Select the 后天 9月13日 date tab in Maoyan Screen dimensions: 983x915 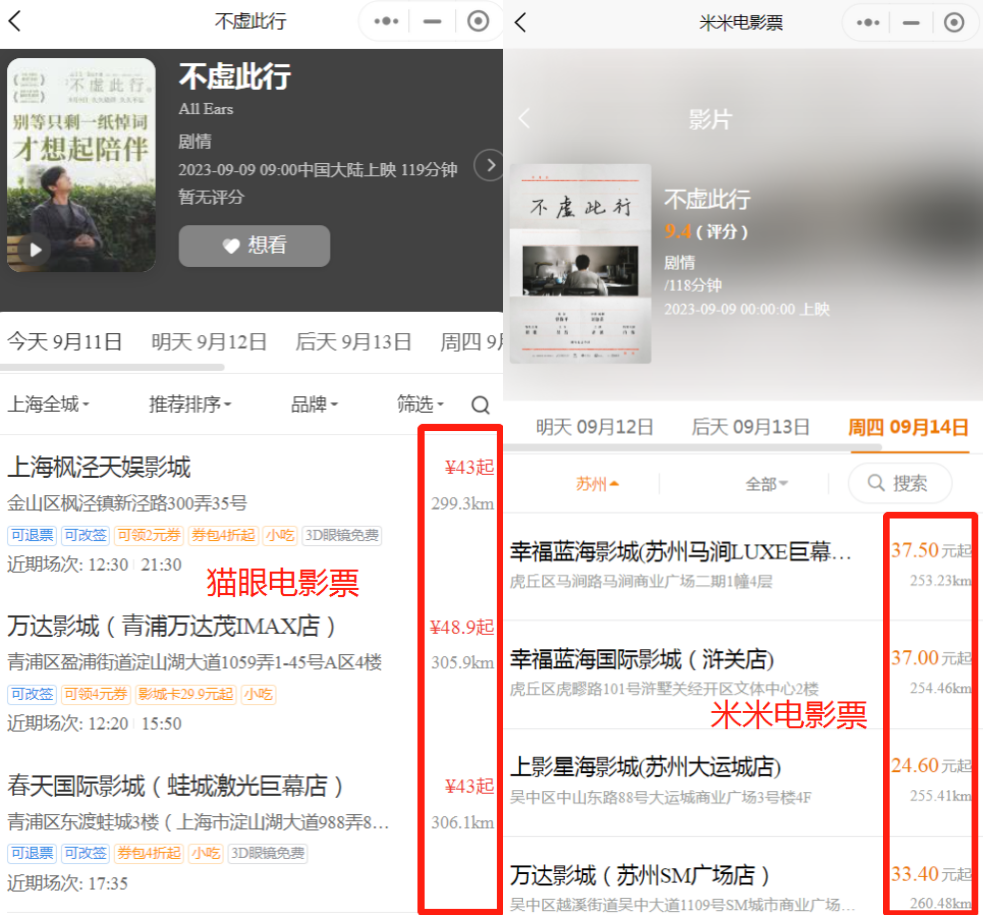point(354,342)
